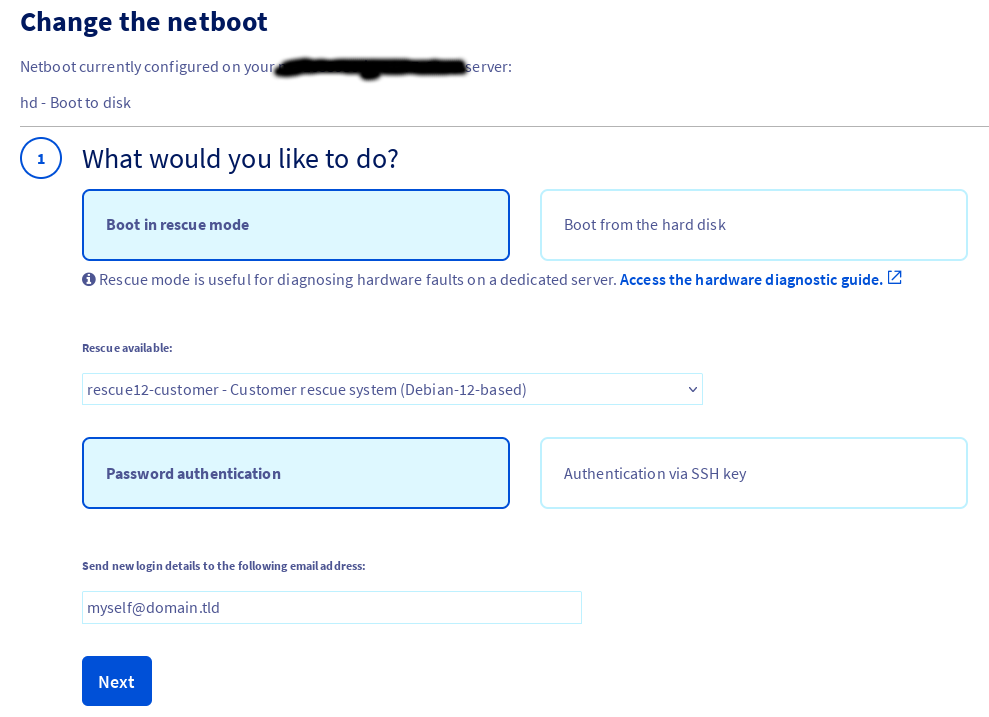Click the hd - Boot to disk text
The height and width of the screenshot is (717, 989).
76,103
